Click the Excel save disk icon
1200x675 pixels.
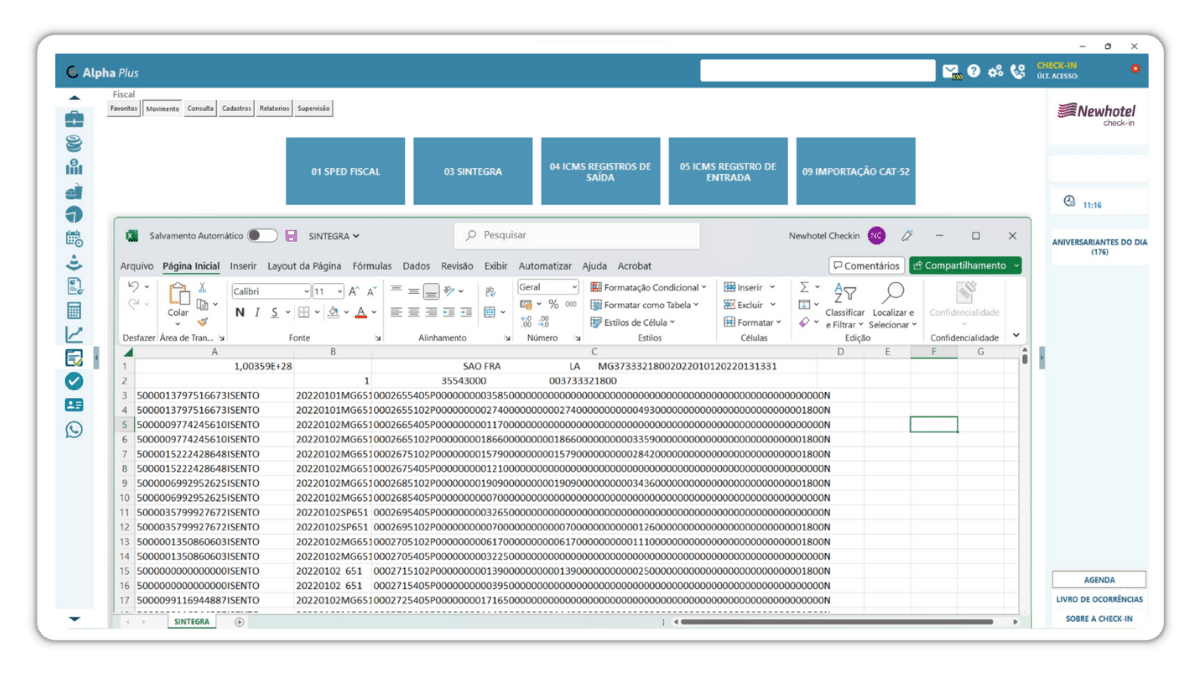291,236
